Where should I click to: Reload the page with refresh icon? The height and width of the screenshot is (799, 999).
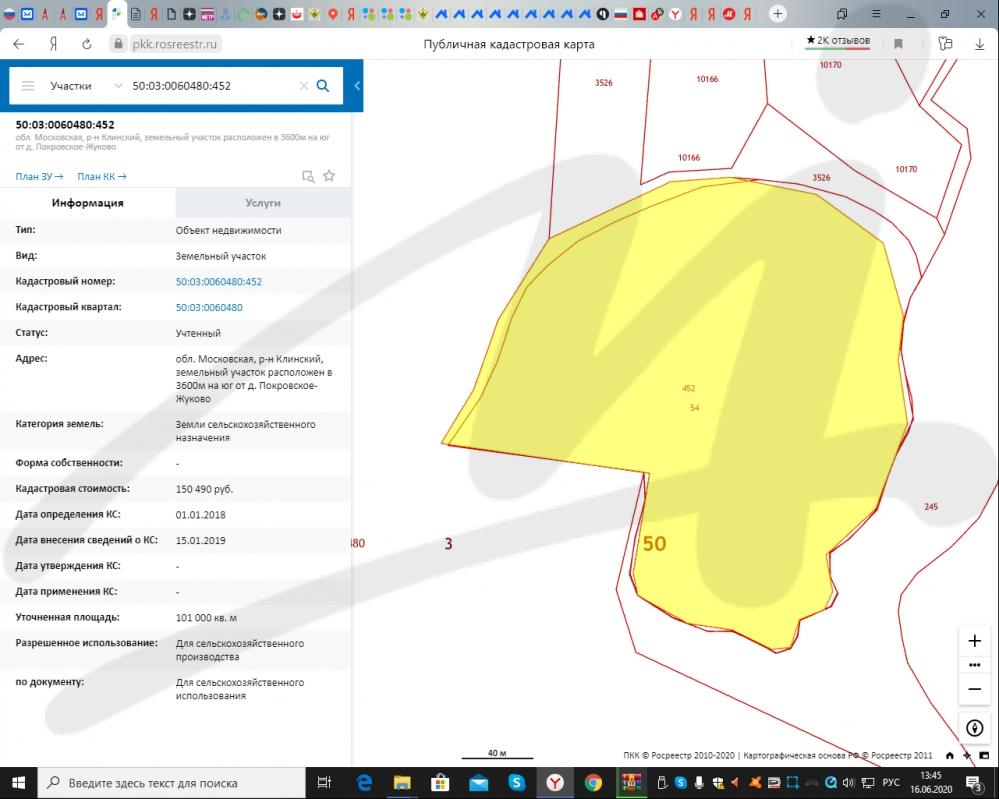pyautogui.click(x=87, y=44)
